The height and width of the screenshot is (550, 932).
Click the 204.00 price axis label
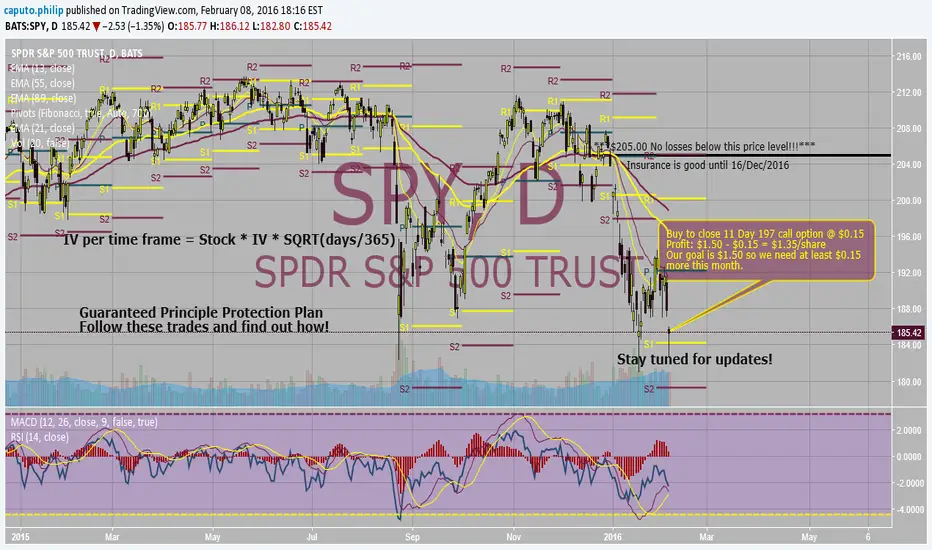click(909, 165)
